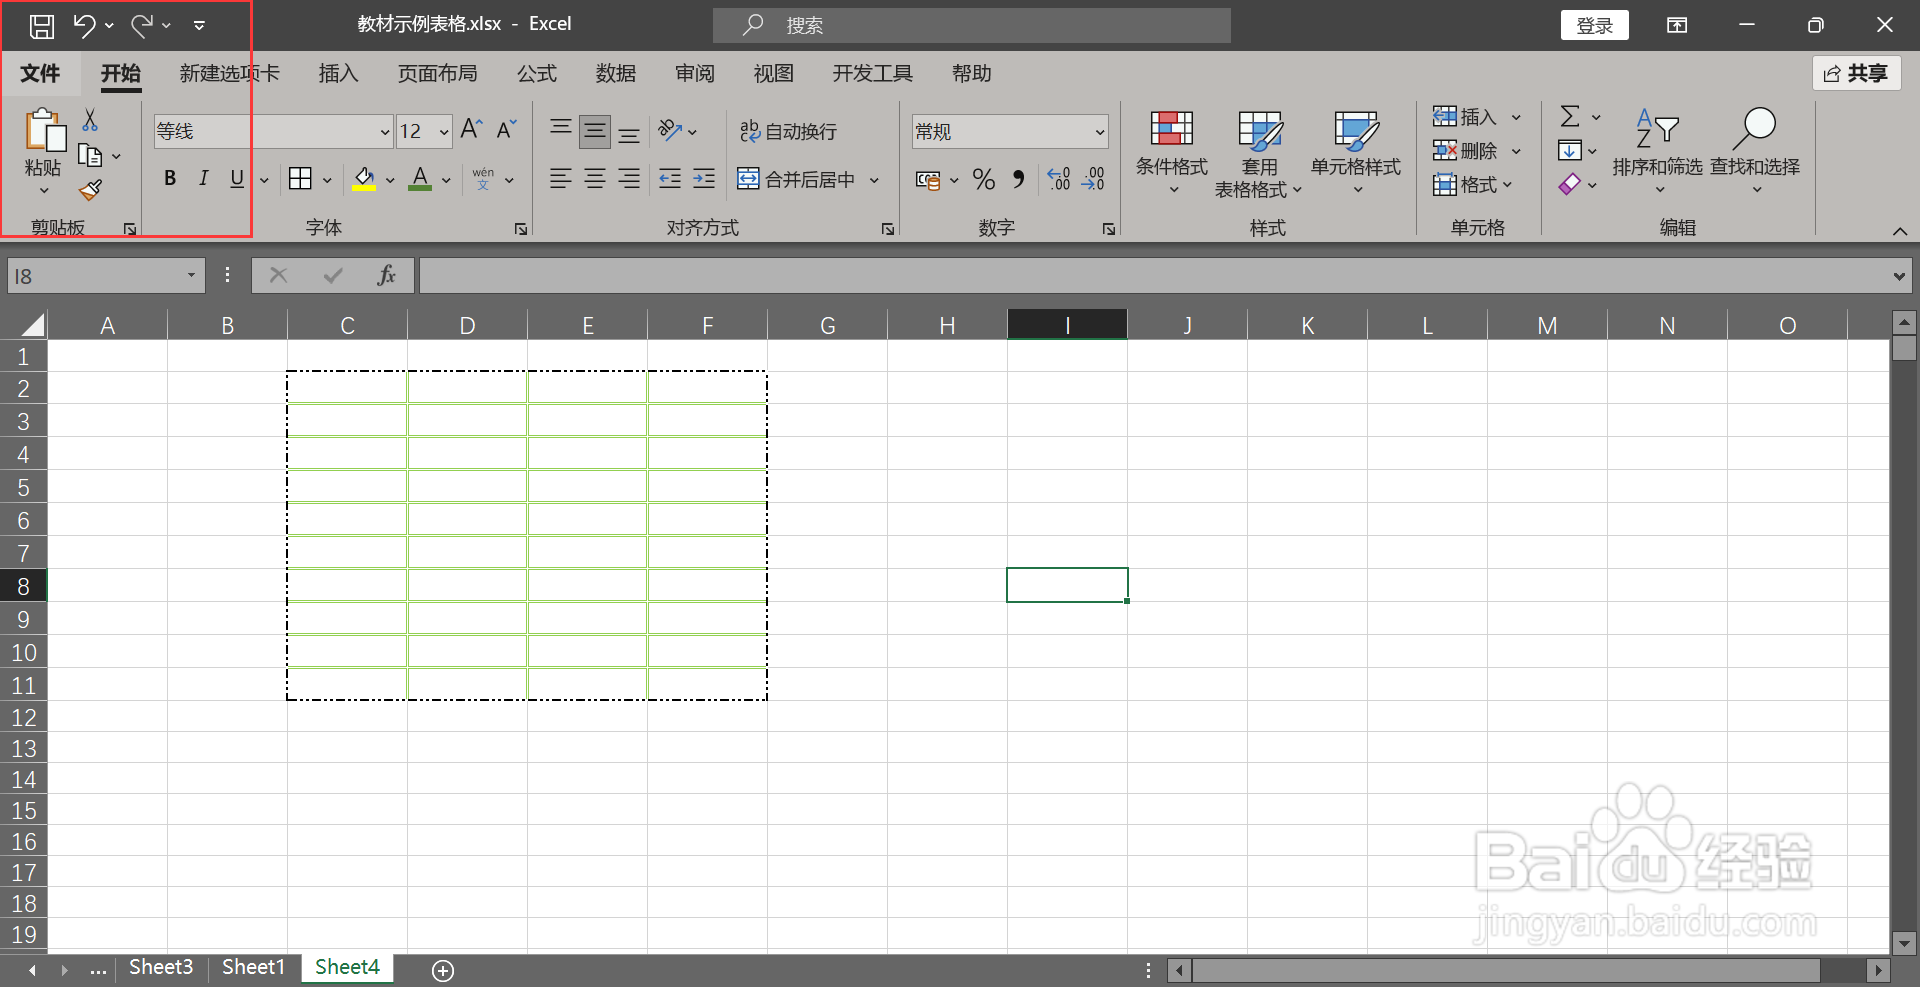Decrease font size with smaller A icon

[x=506, y=130]
